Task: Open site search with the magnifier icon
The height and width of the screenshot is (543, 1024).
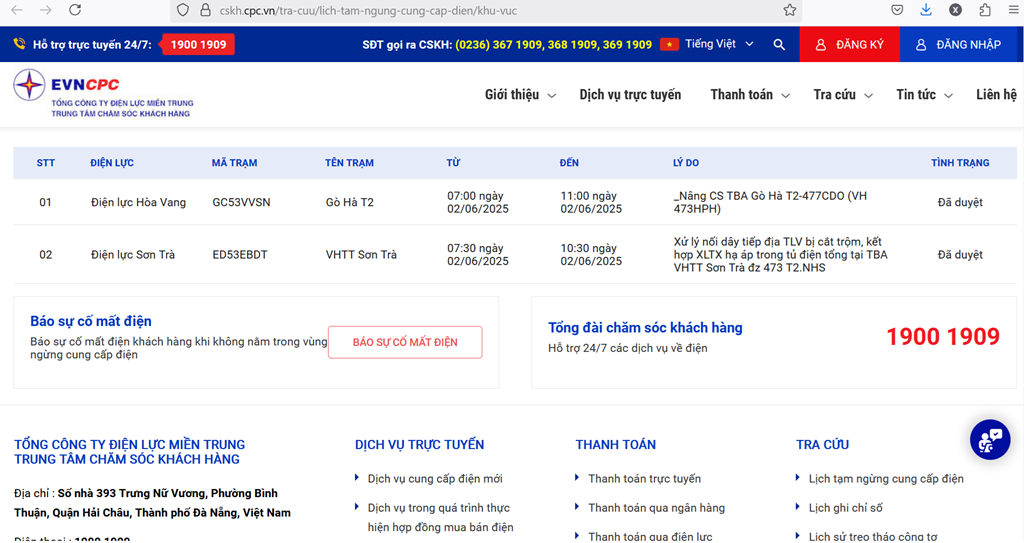Action: click(x=779, y=44)
